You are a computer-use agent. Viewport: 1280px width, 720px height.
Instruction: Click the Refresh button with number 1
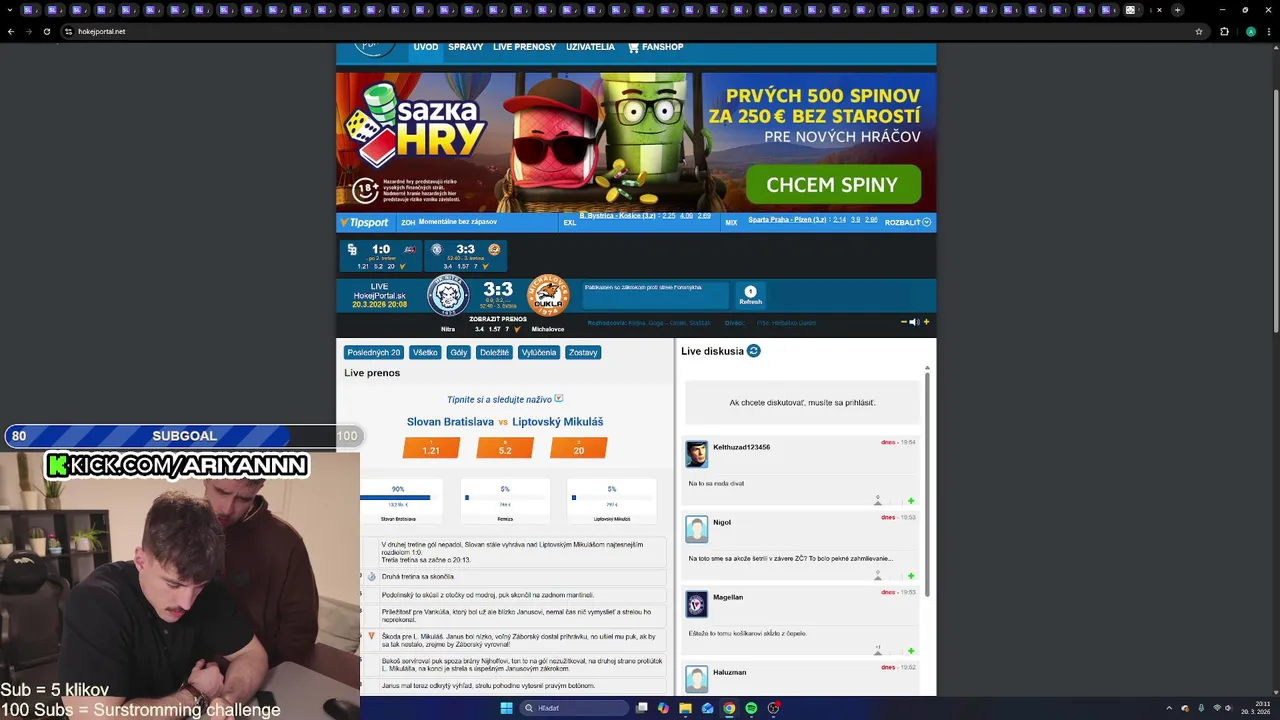point(750,295)
